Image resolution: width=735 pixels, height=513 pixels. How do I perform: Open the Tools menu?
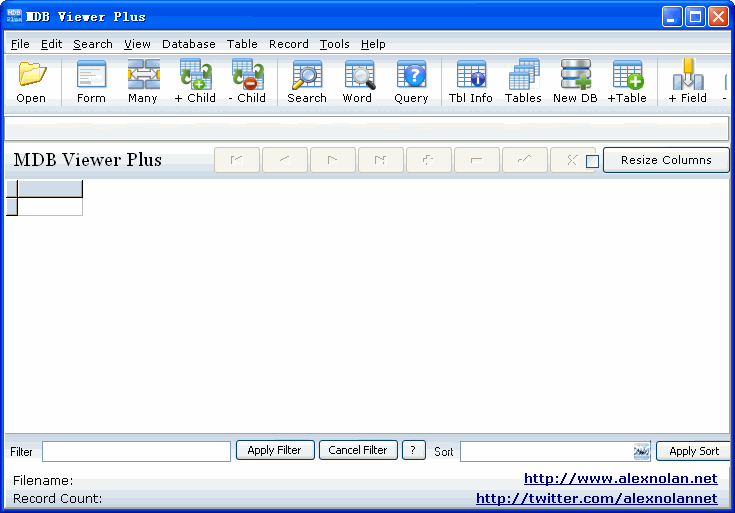[x=335, y=44]
